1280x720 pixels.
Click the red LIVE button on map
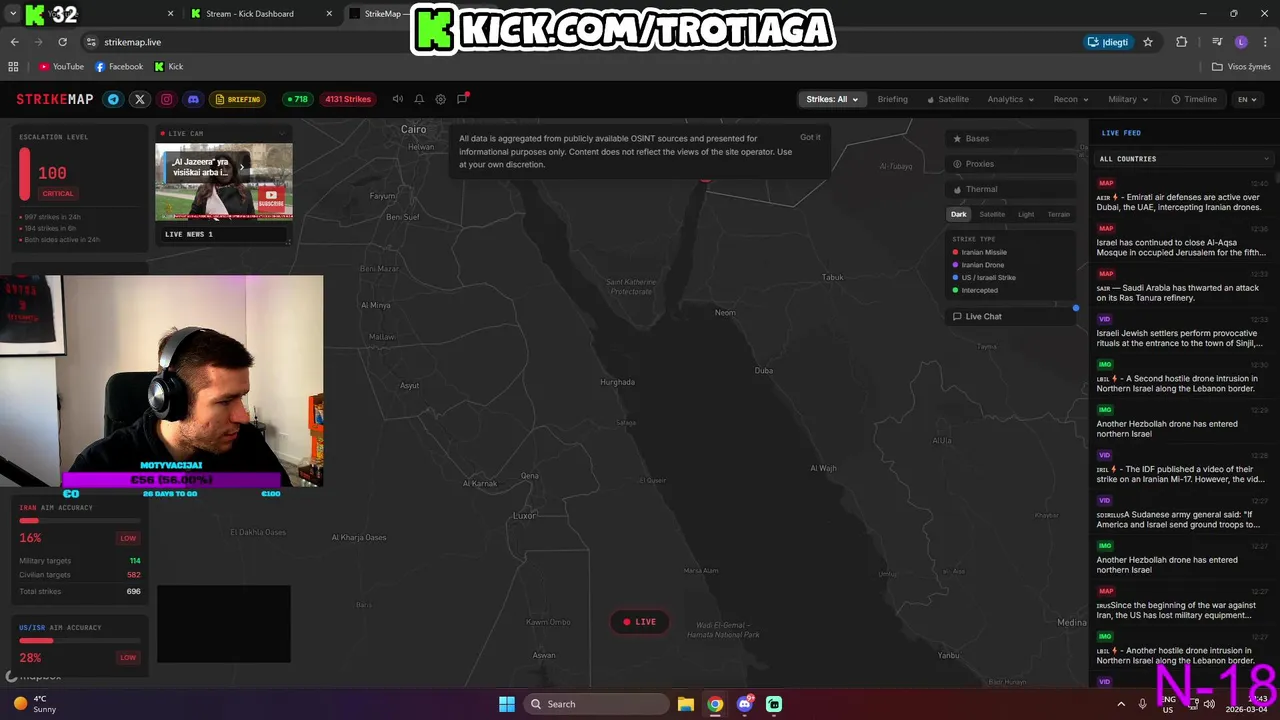pyautogui.click(x=640, y=622)
